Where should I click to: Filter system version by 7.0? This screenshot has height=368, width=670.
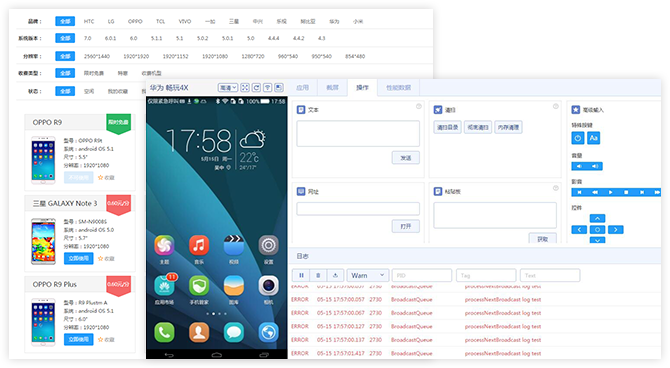(88, 38)
